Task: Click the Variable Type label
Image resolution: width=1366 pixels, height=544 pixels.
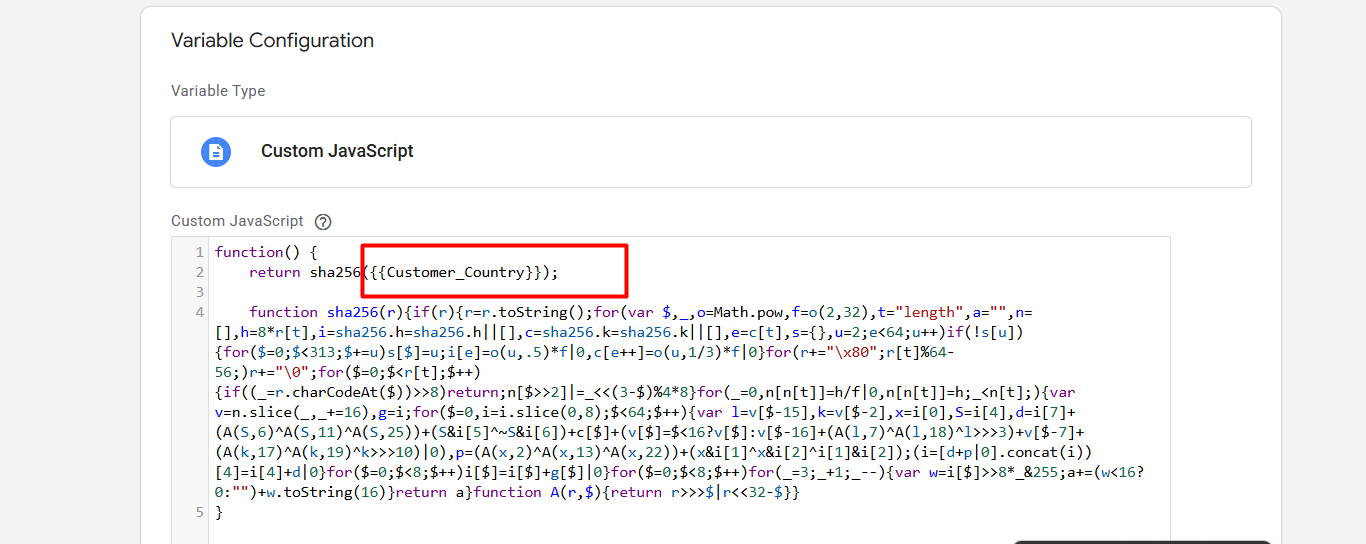Action: click(218, 91)
